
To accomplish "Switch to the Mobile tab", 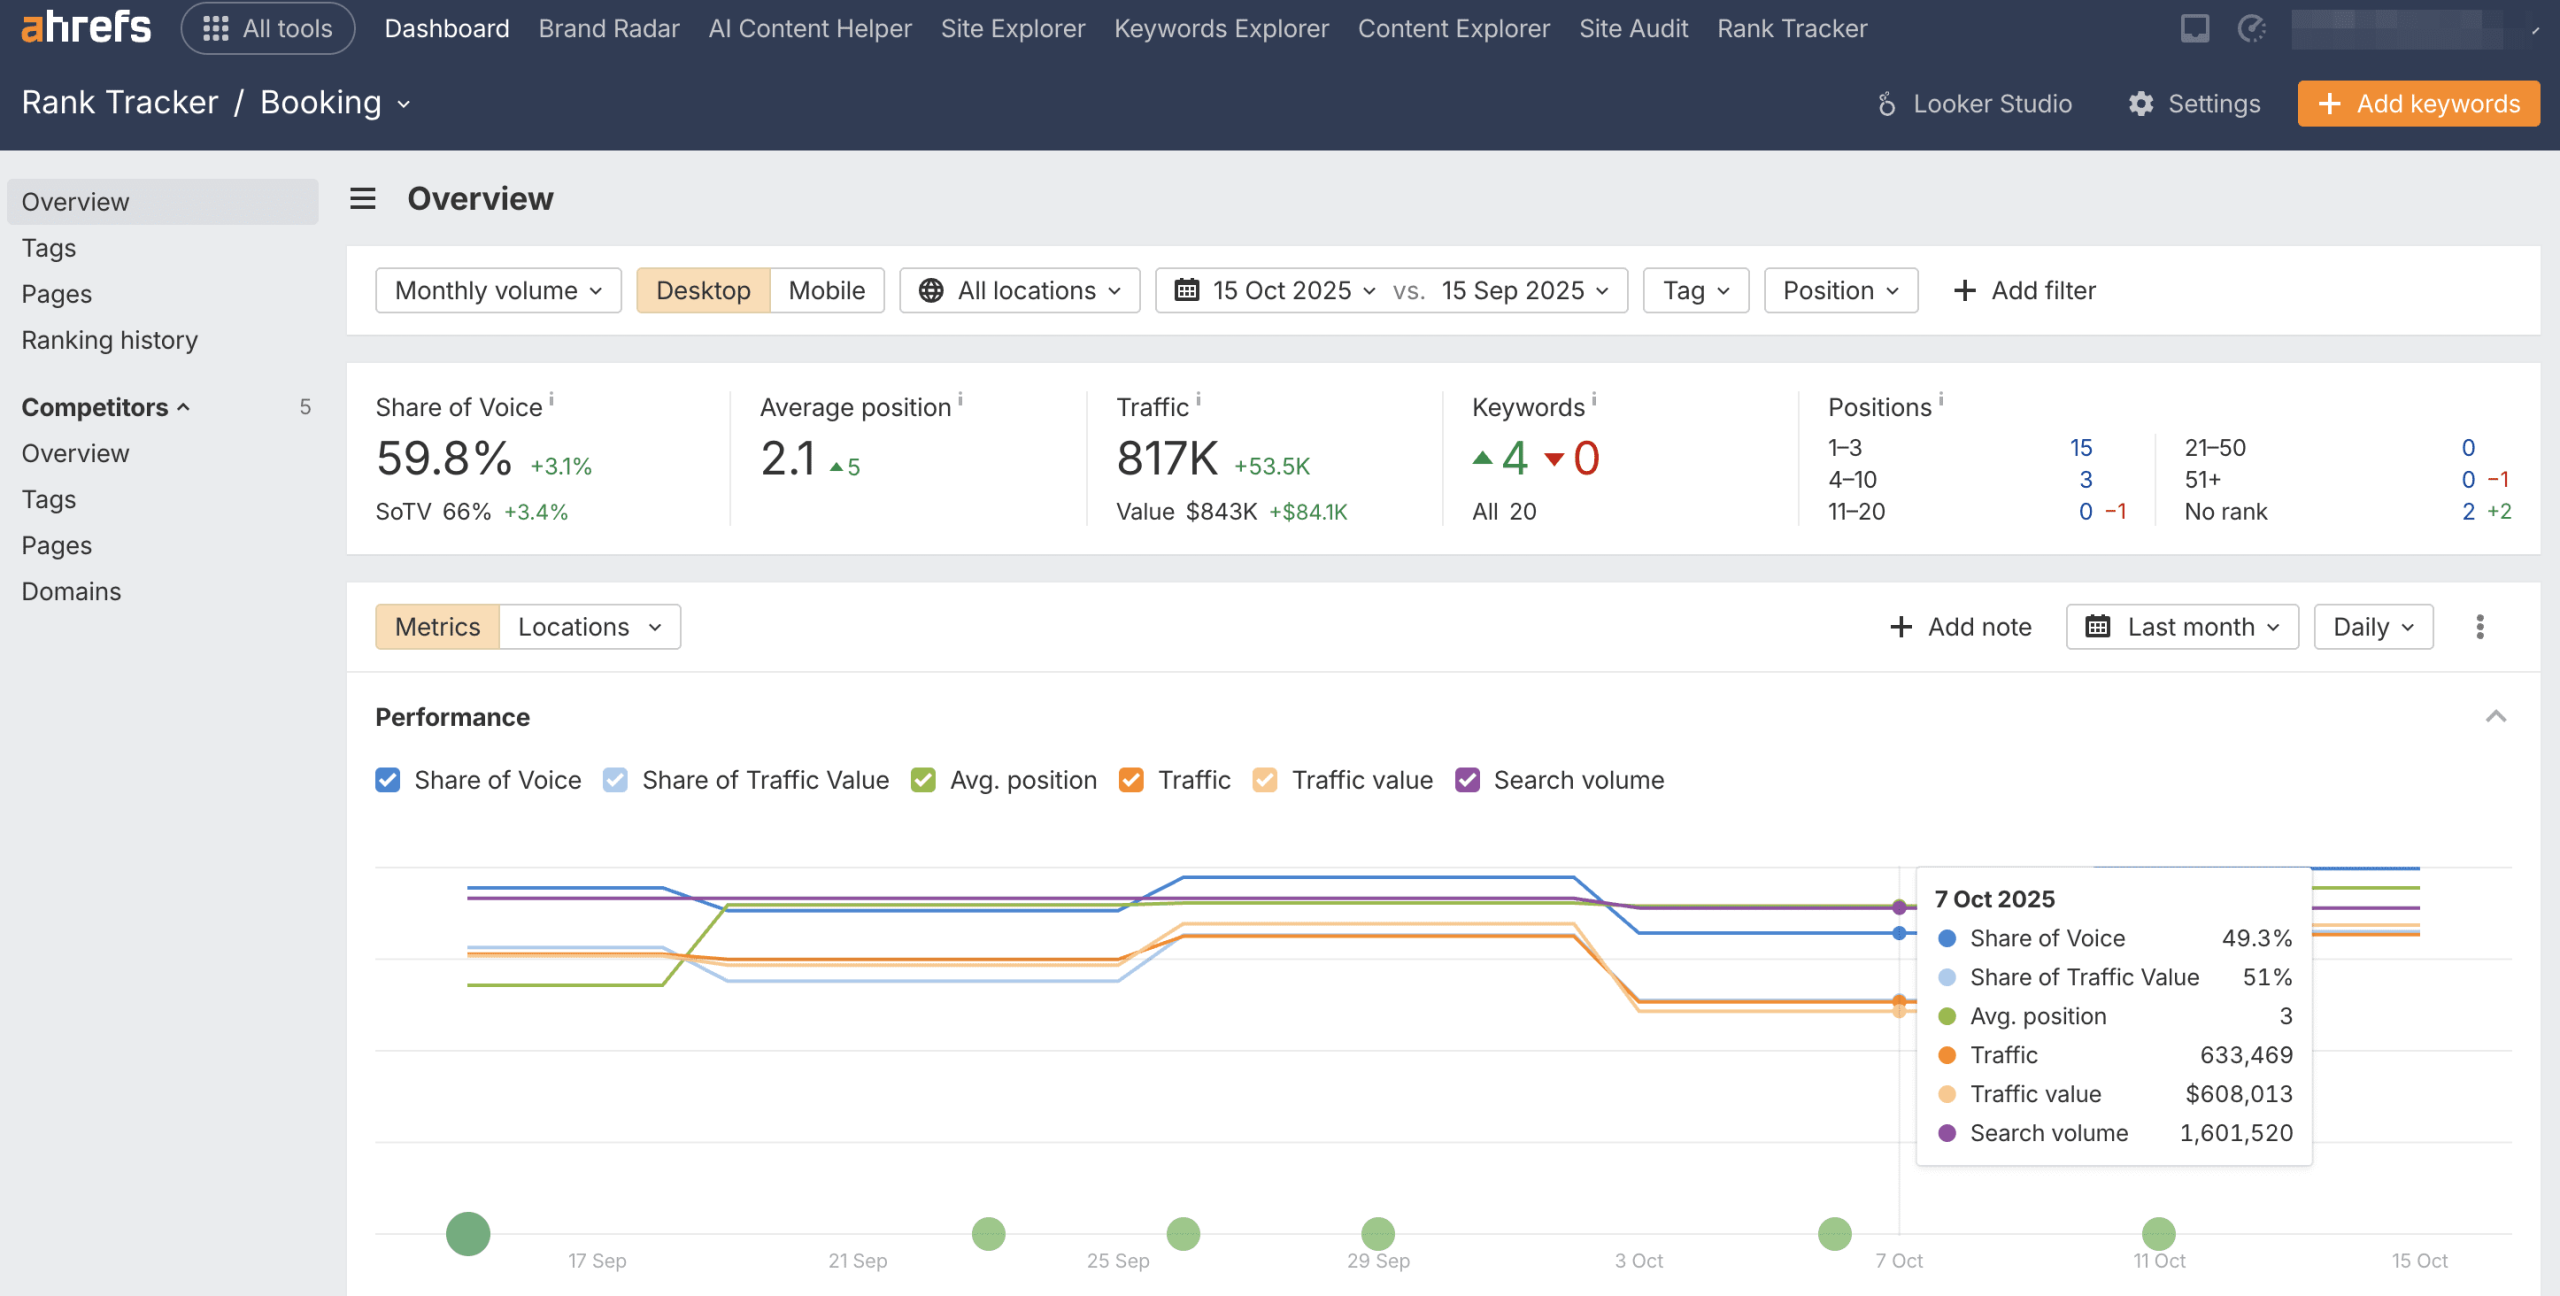I will point(826,291).
